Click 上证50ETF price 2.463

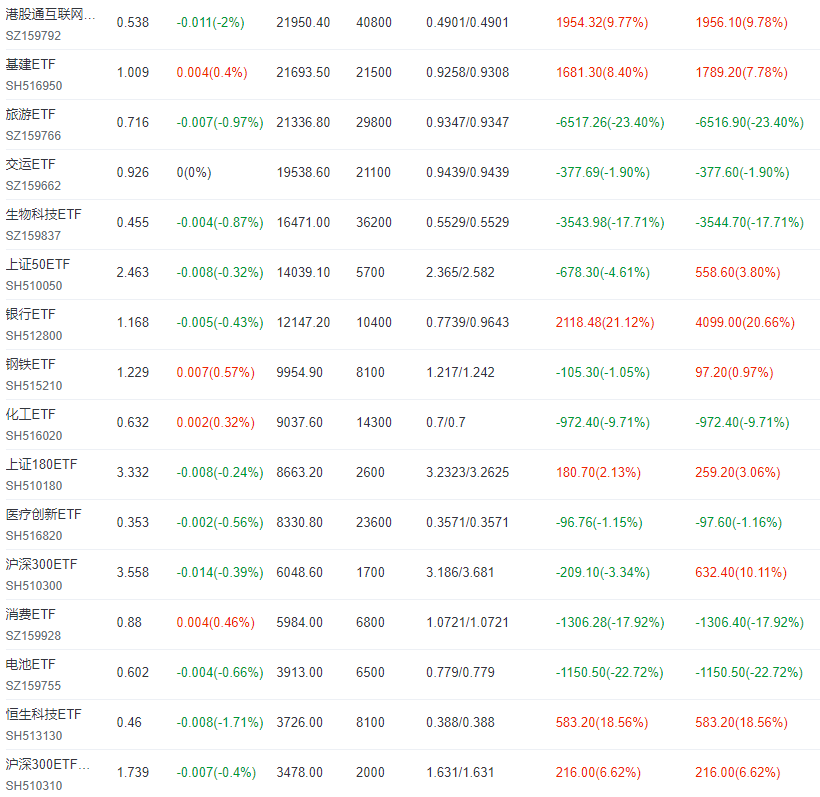click(x=133, y=272)
